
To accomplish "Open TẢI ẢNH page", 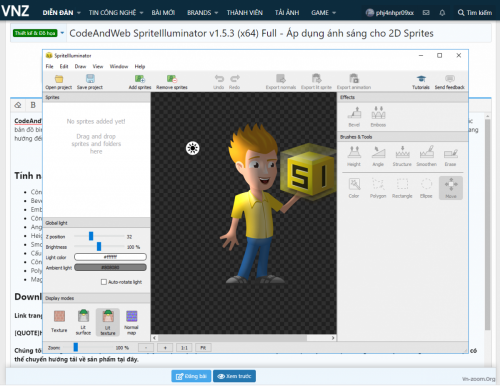I will pyautogui.click(x=287, y=13).
